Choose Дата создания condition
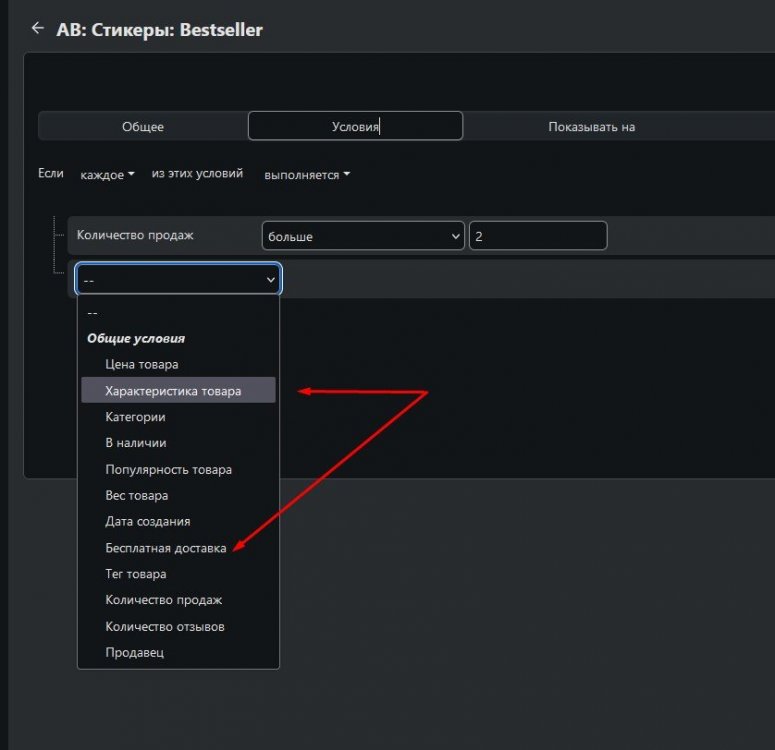The height and width of the screenshot is (750, 775). (x=178, y=522)
